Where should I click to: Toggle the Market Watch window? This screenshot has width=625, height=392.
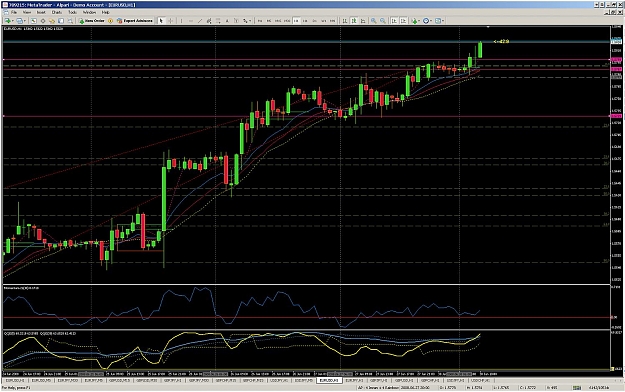coord(33,21)
